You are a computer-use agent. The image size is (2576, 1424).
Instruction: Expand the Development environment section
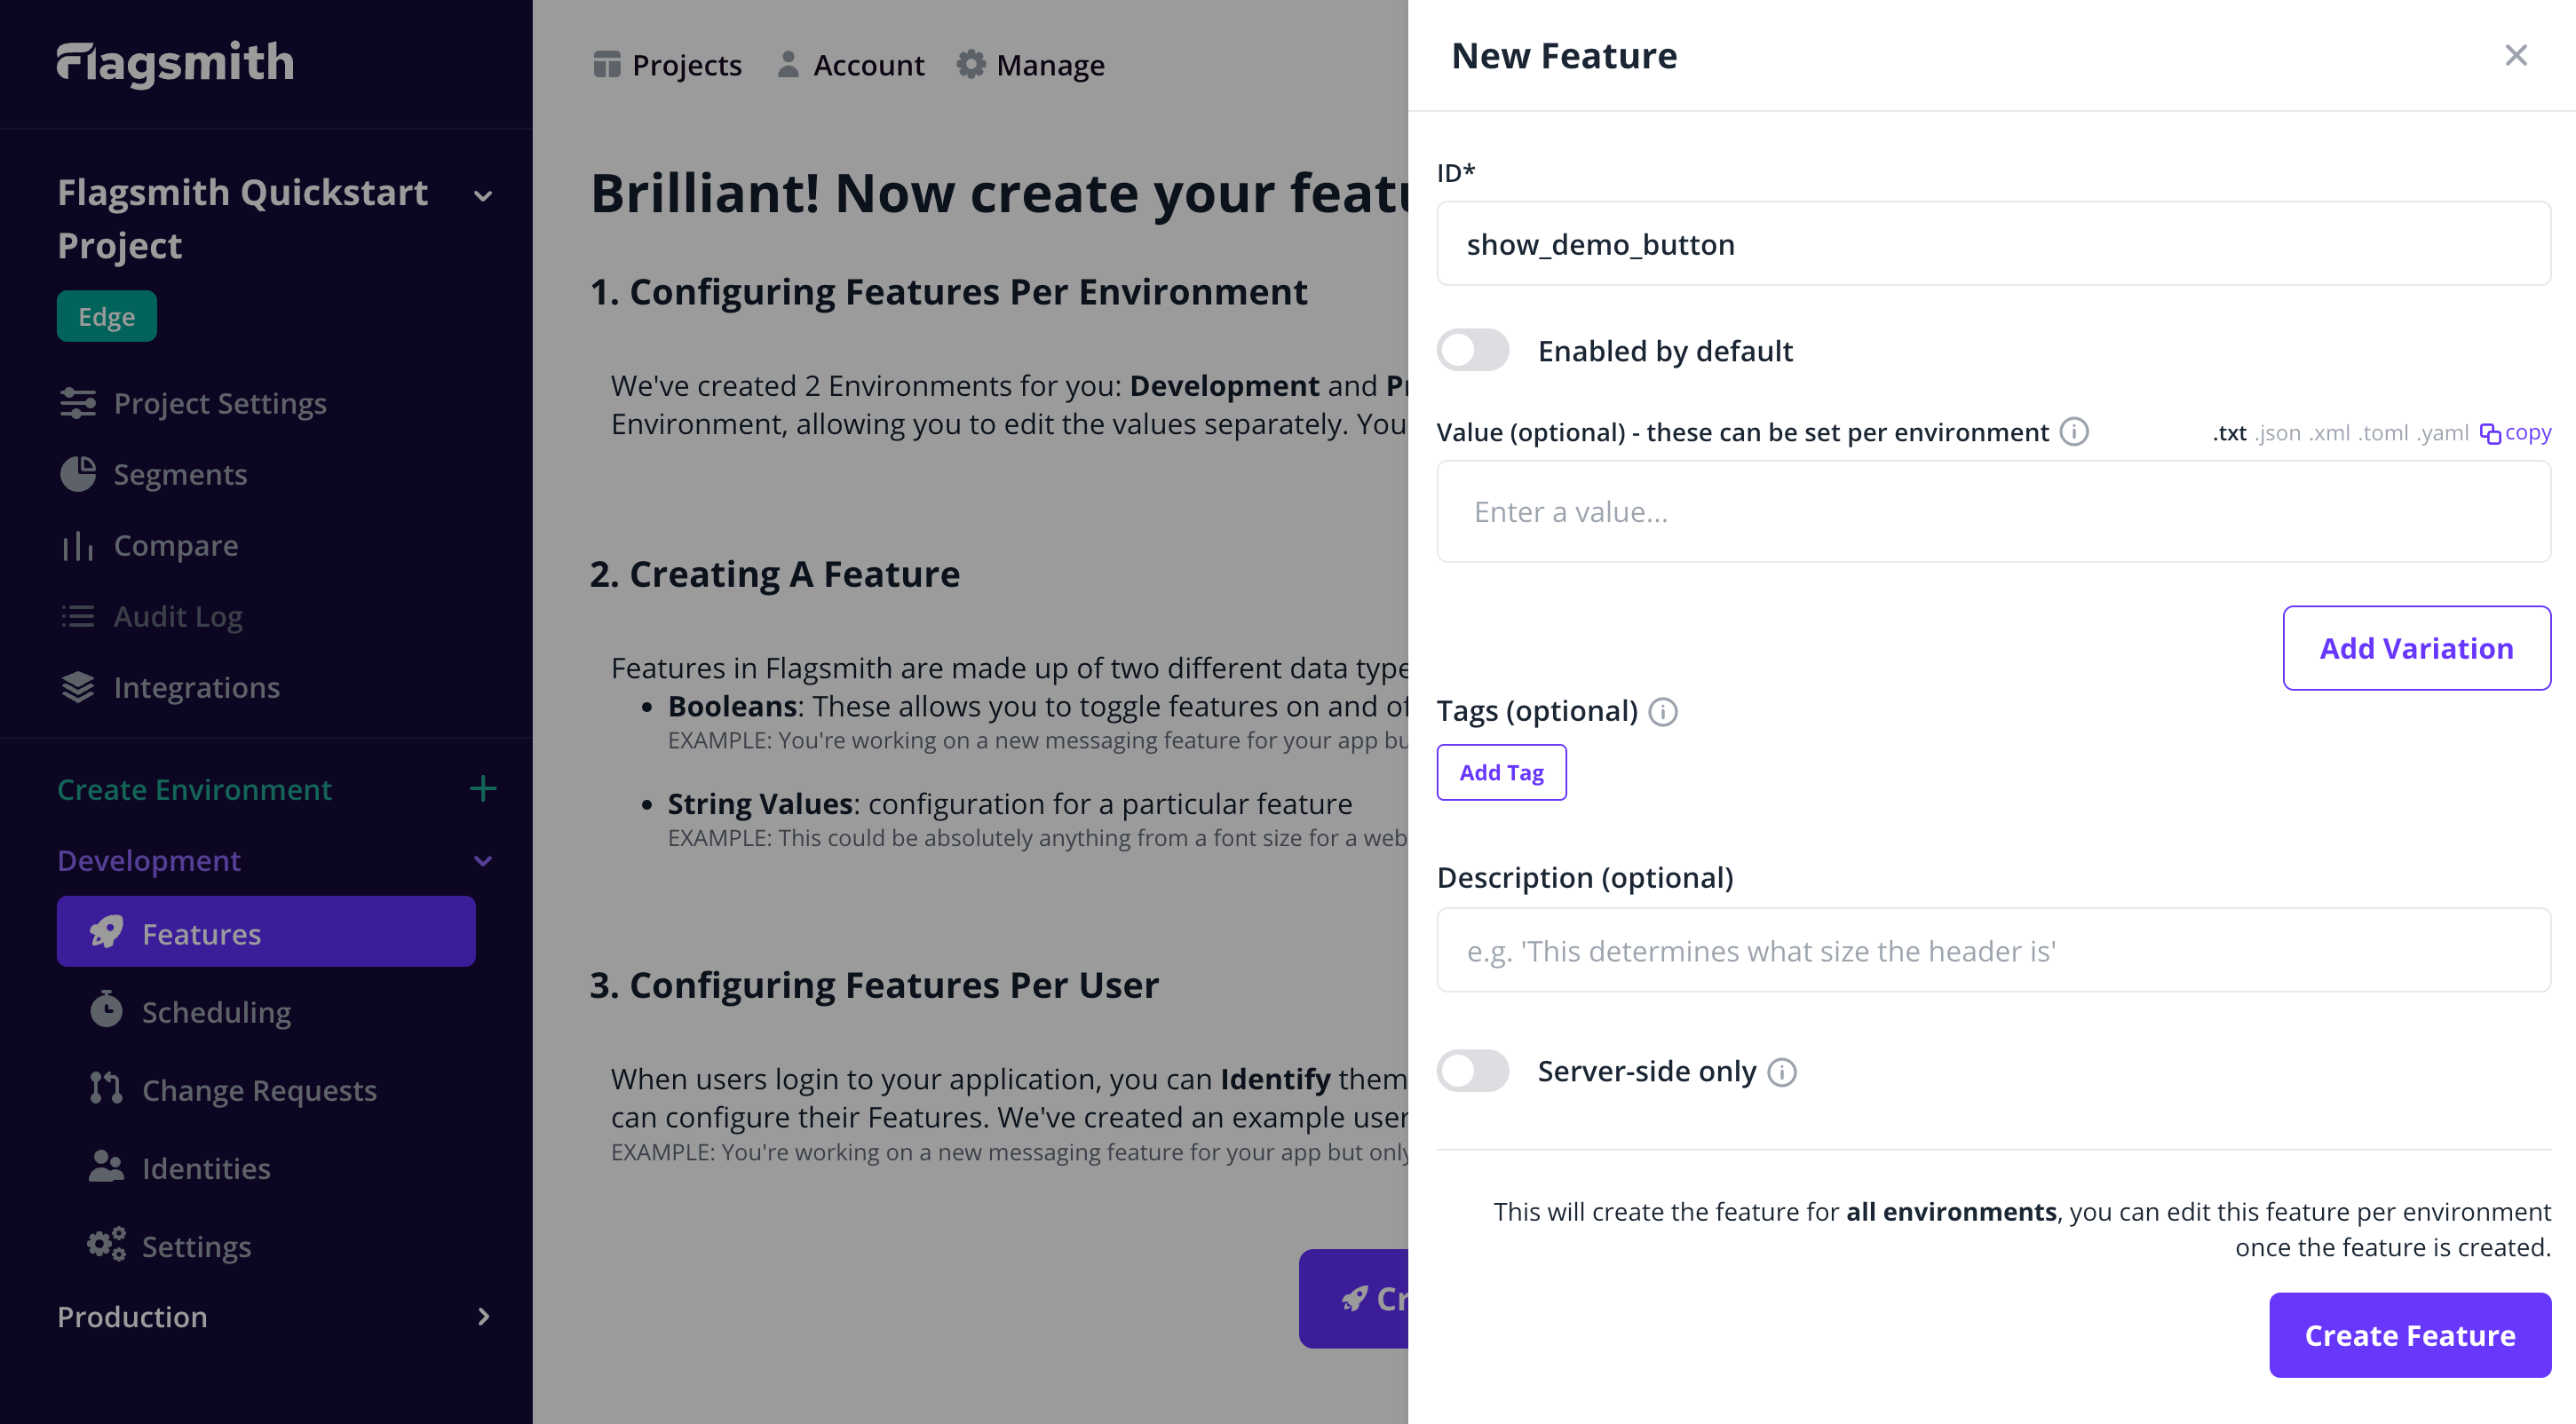click(x=487, y=859)
